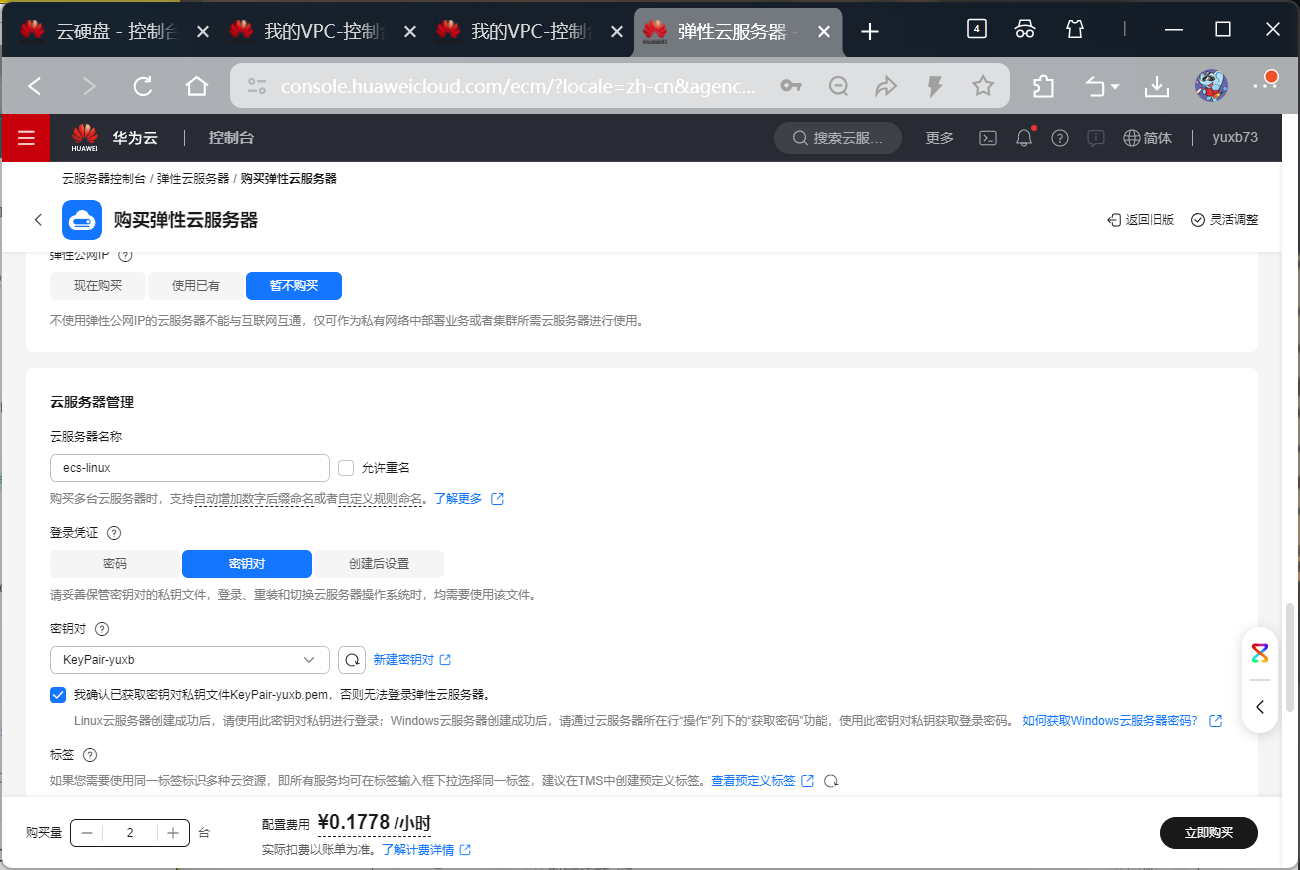Decrease the purchase quantity with minus
This screenshot has width=1300, height=870.
tap(87, 833)
